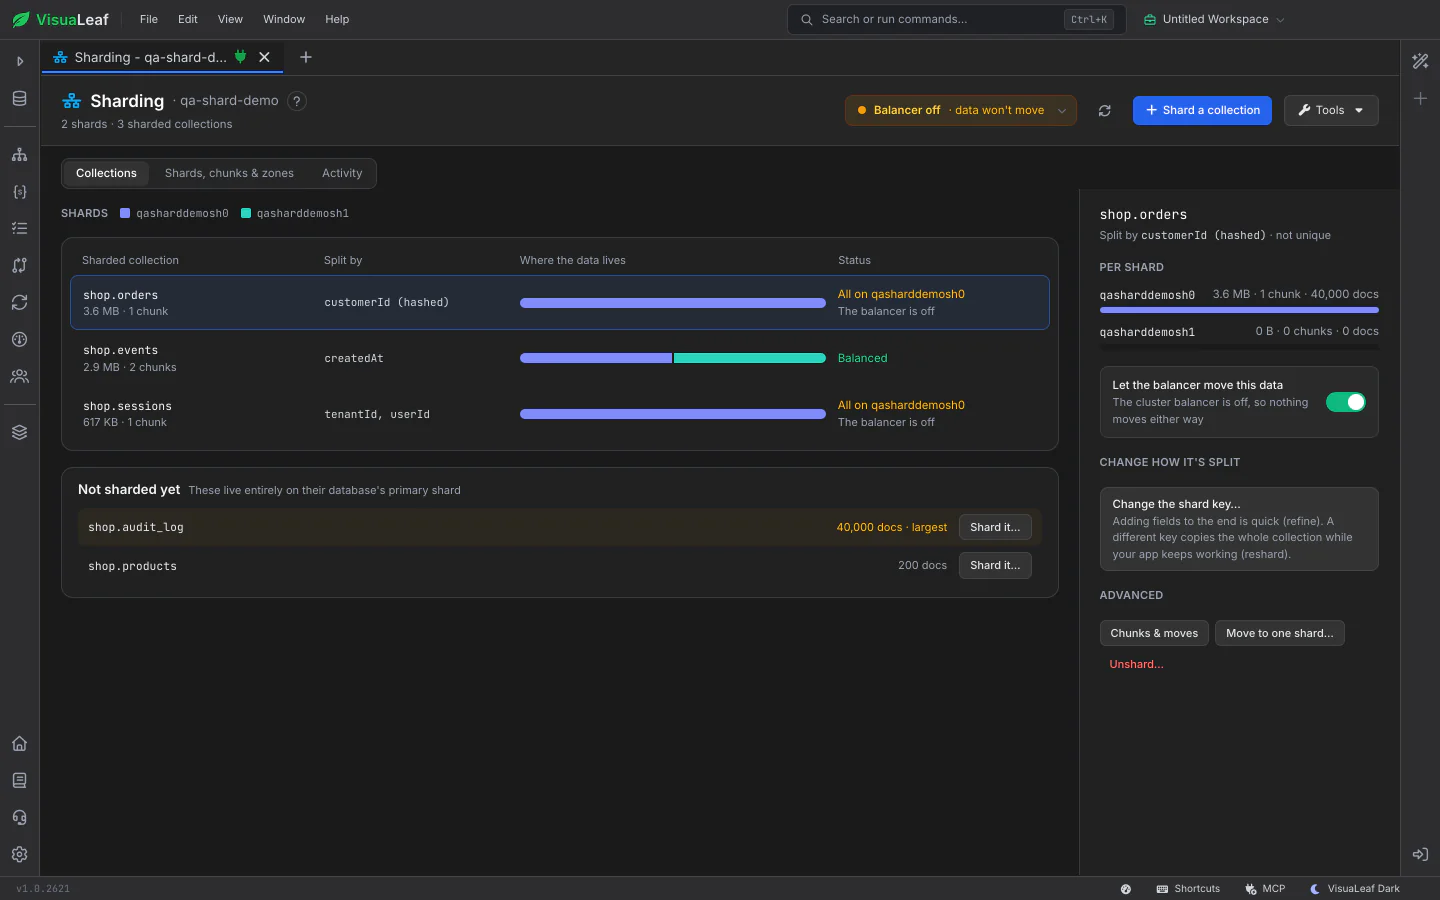The image size is (1440, 900).
Task: Select the shop.events collection name
Action: point(120,350)
